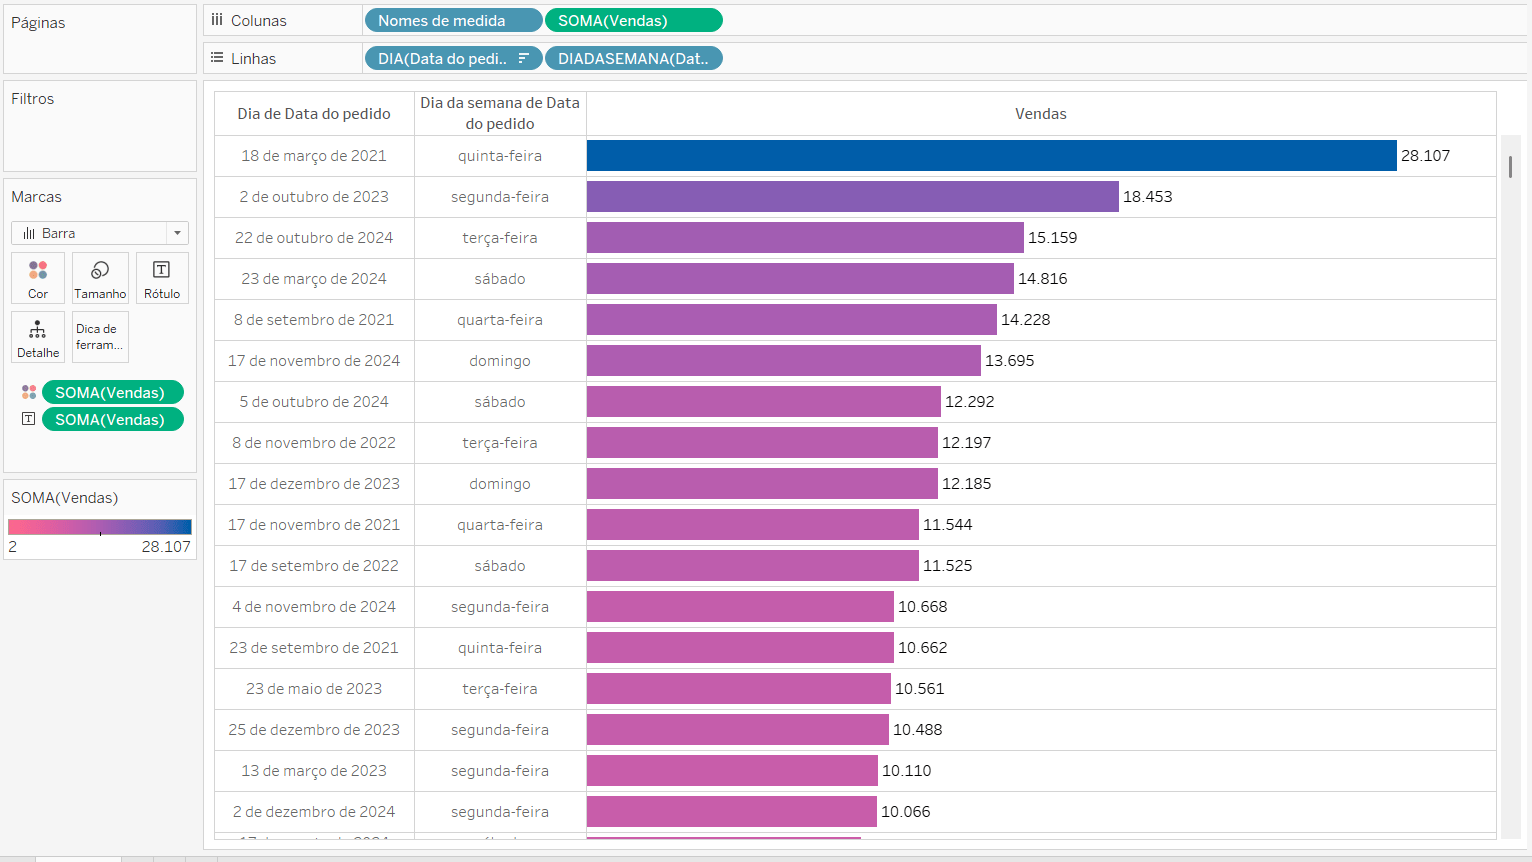Select the Nomes de medida pill in Colunas
This screenshot has width=1532, height=862.
click(x=453, y=21)
